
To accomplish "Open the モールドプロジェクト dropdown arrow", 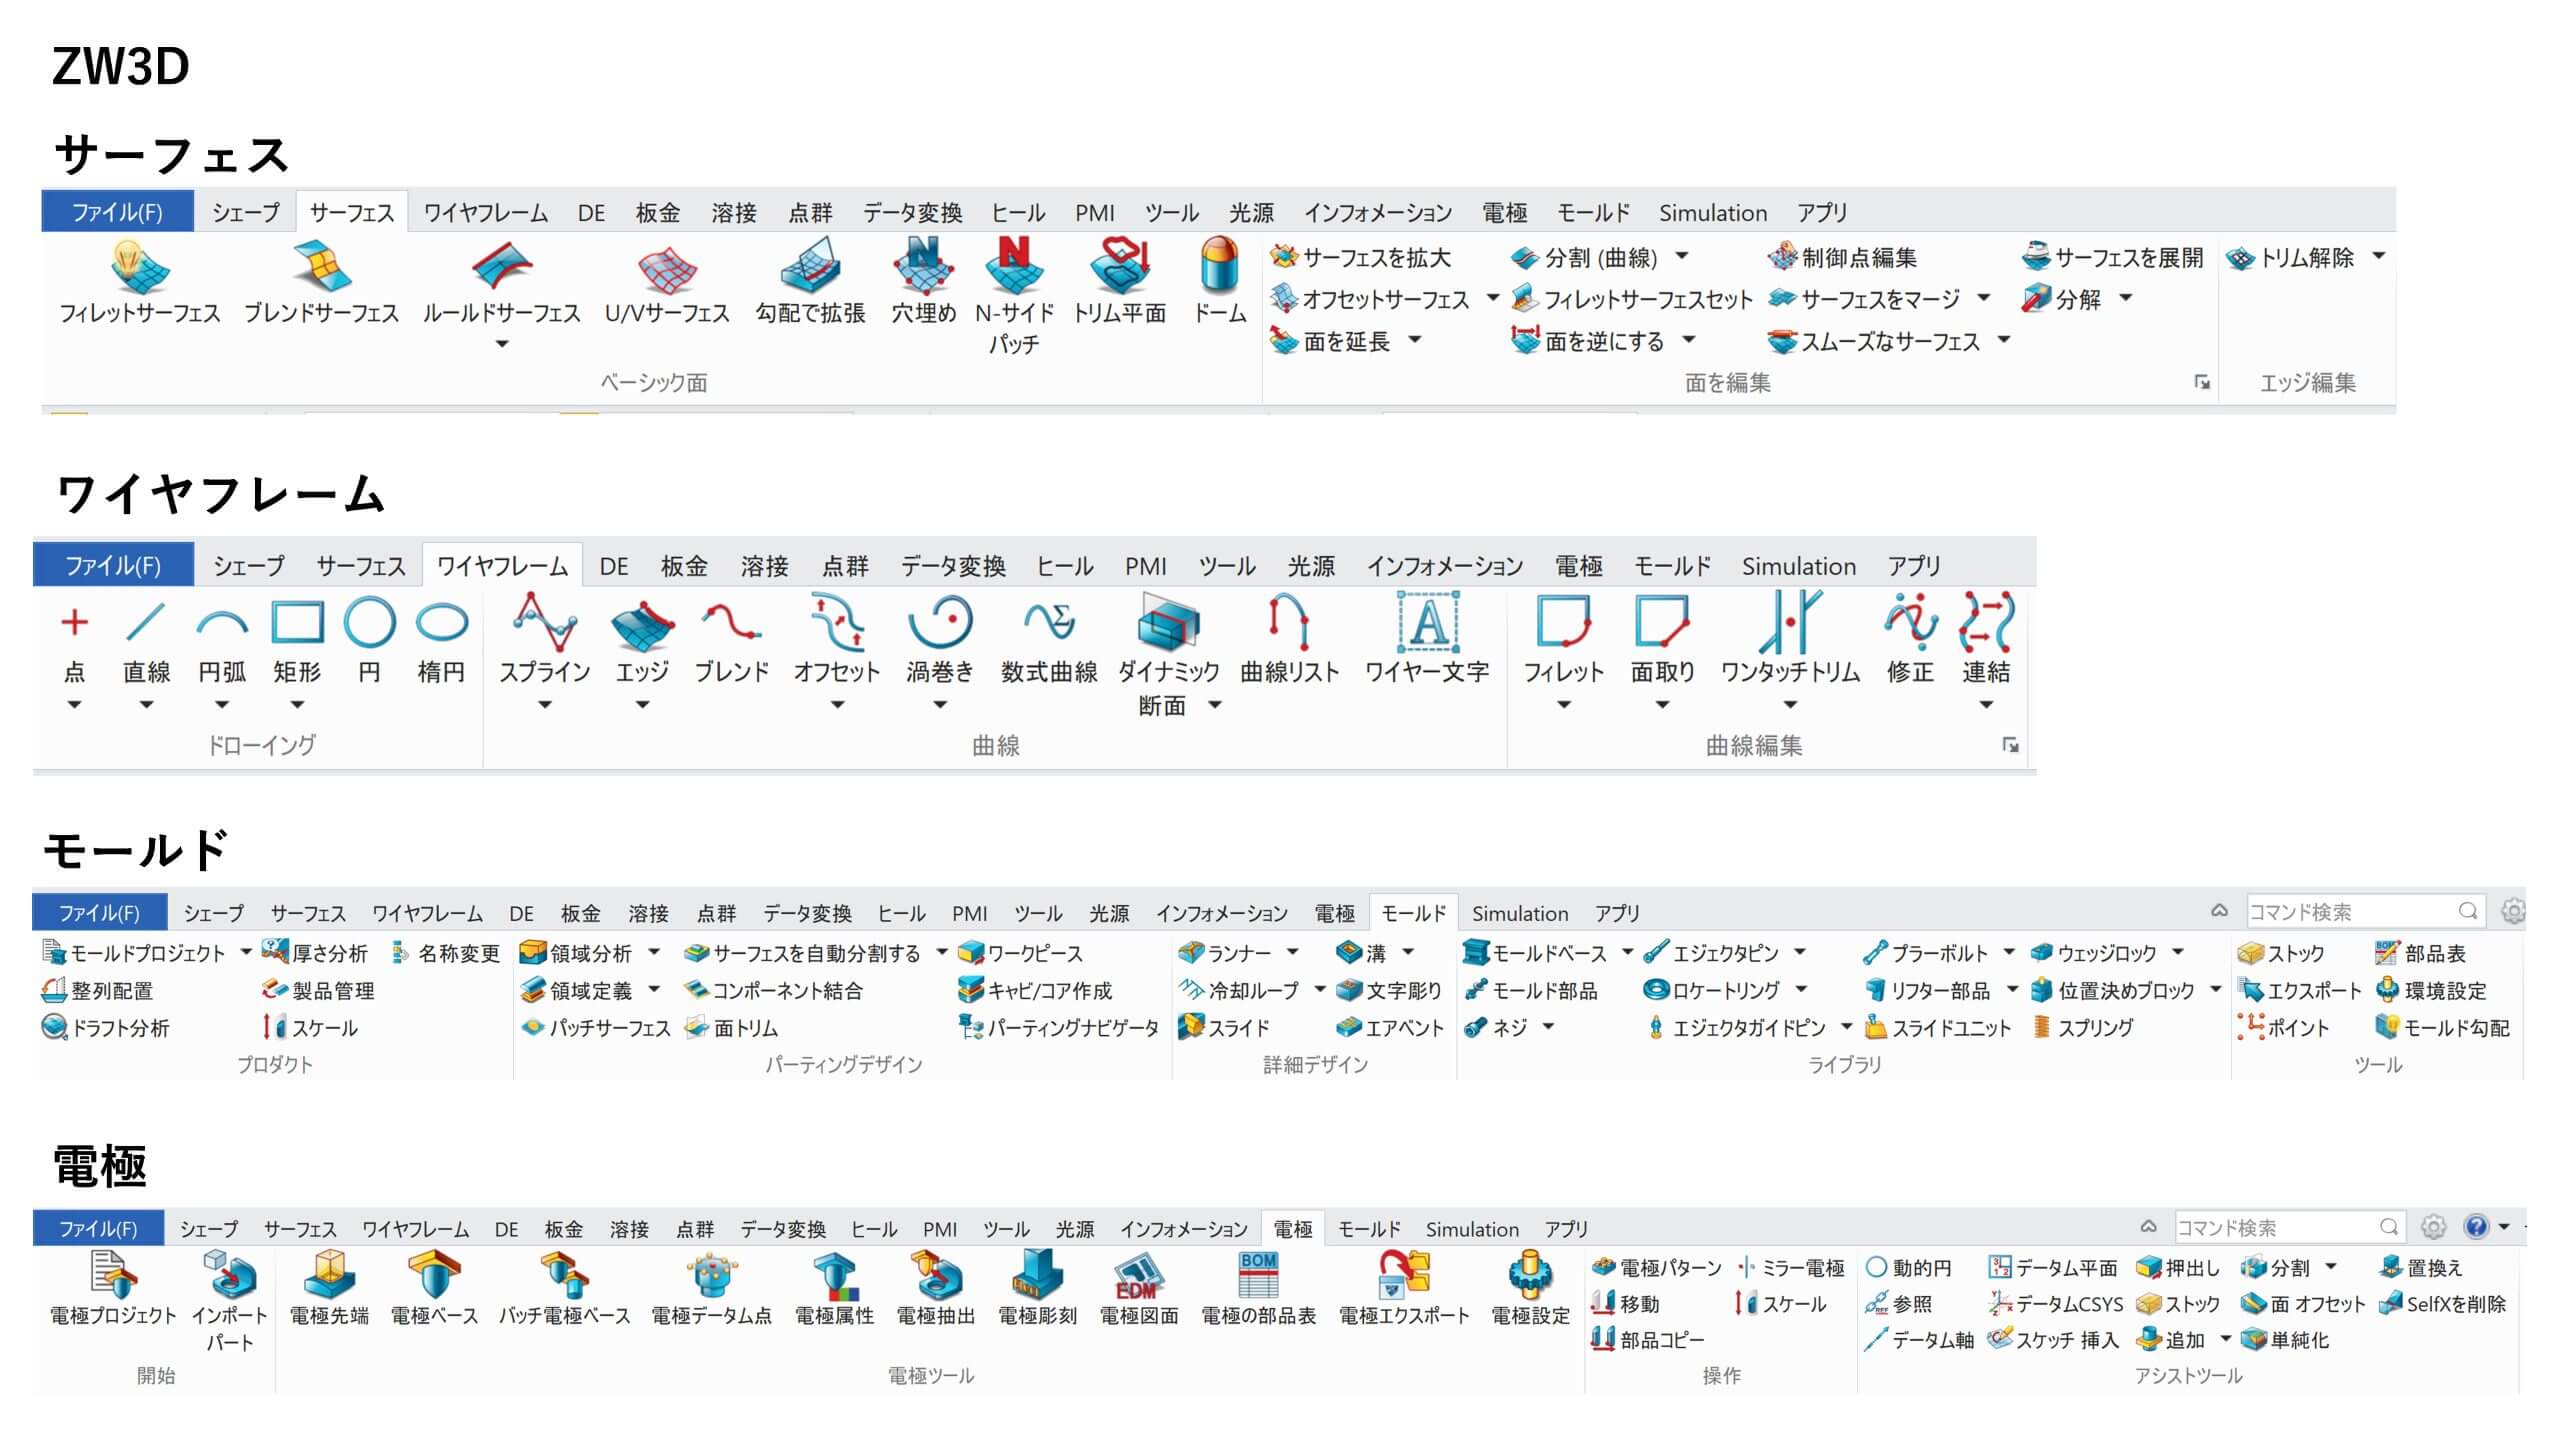I will (246, 952).
